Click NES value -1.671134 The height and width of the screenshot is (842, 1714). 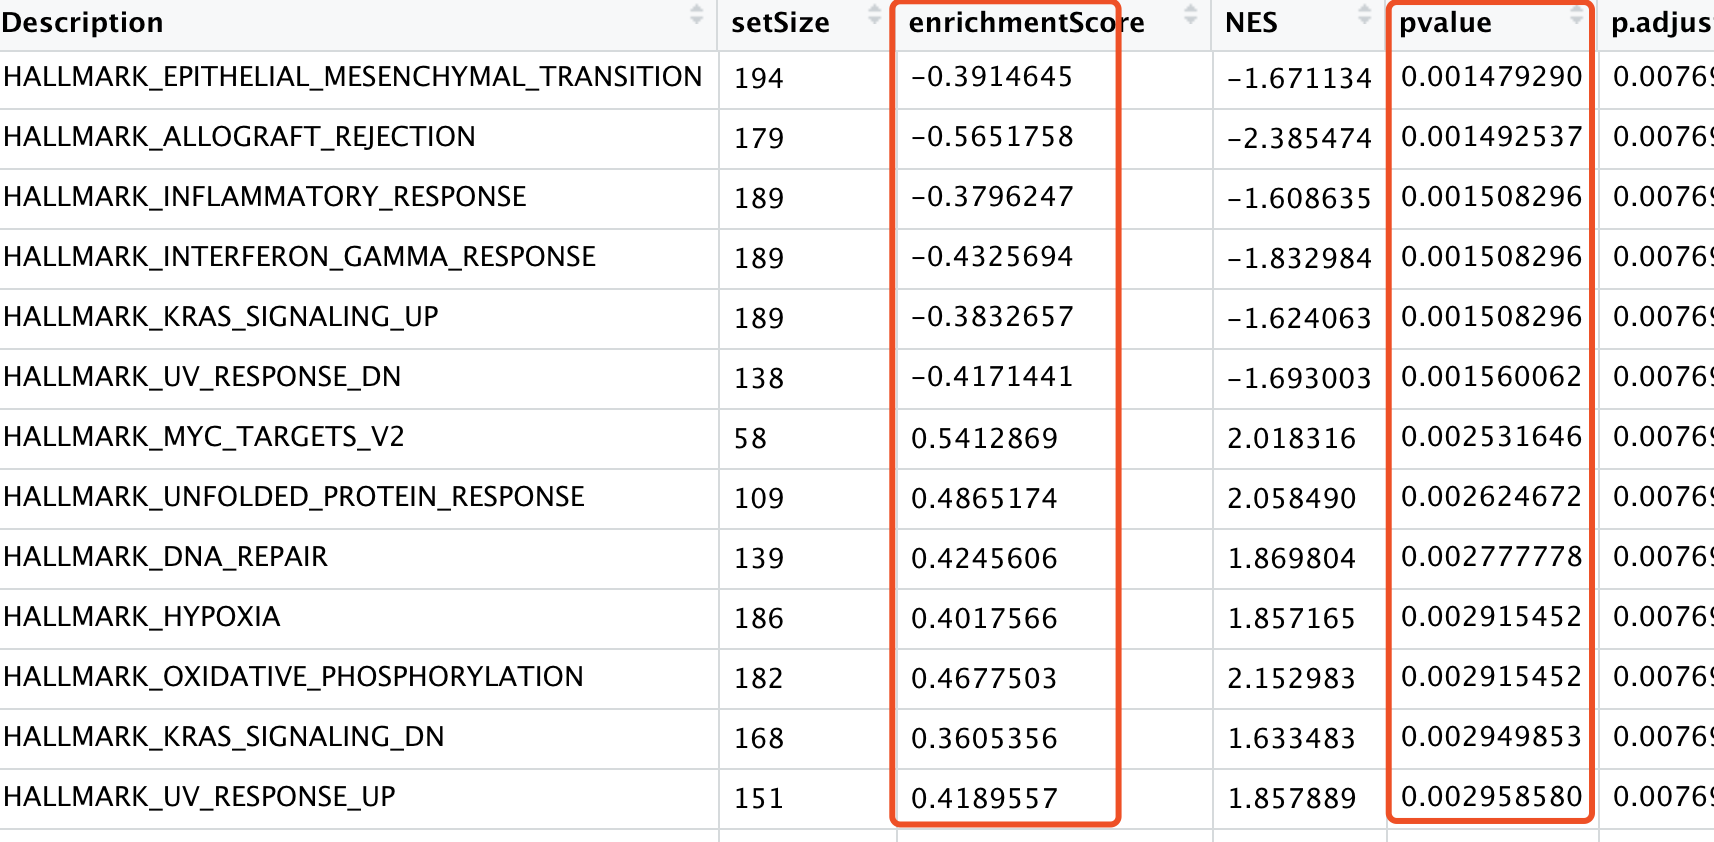click(x=1299, y=78)
